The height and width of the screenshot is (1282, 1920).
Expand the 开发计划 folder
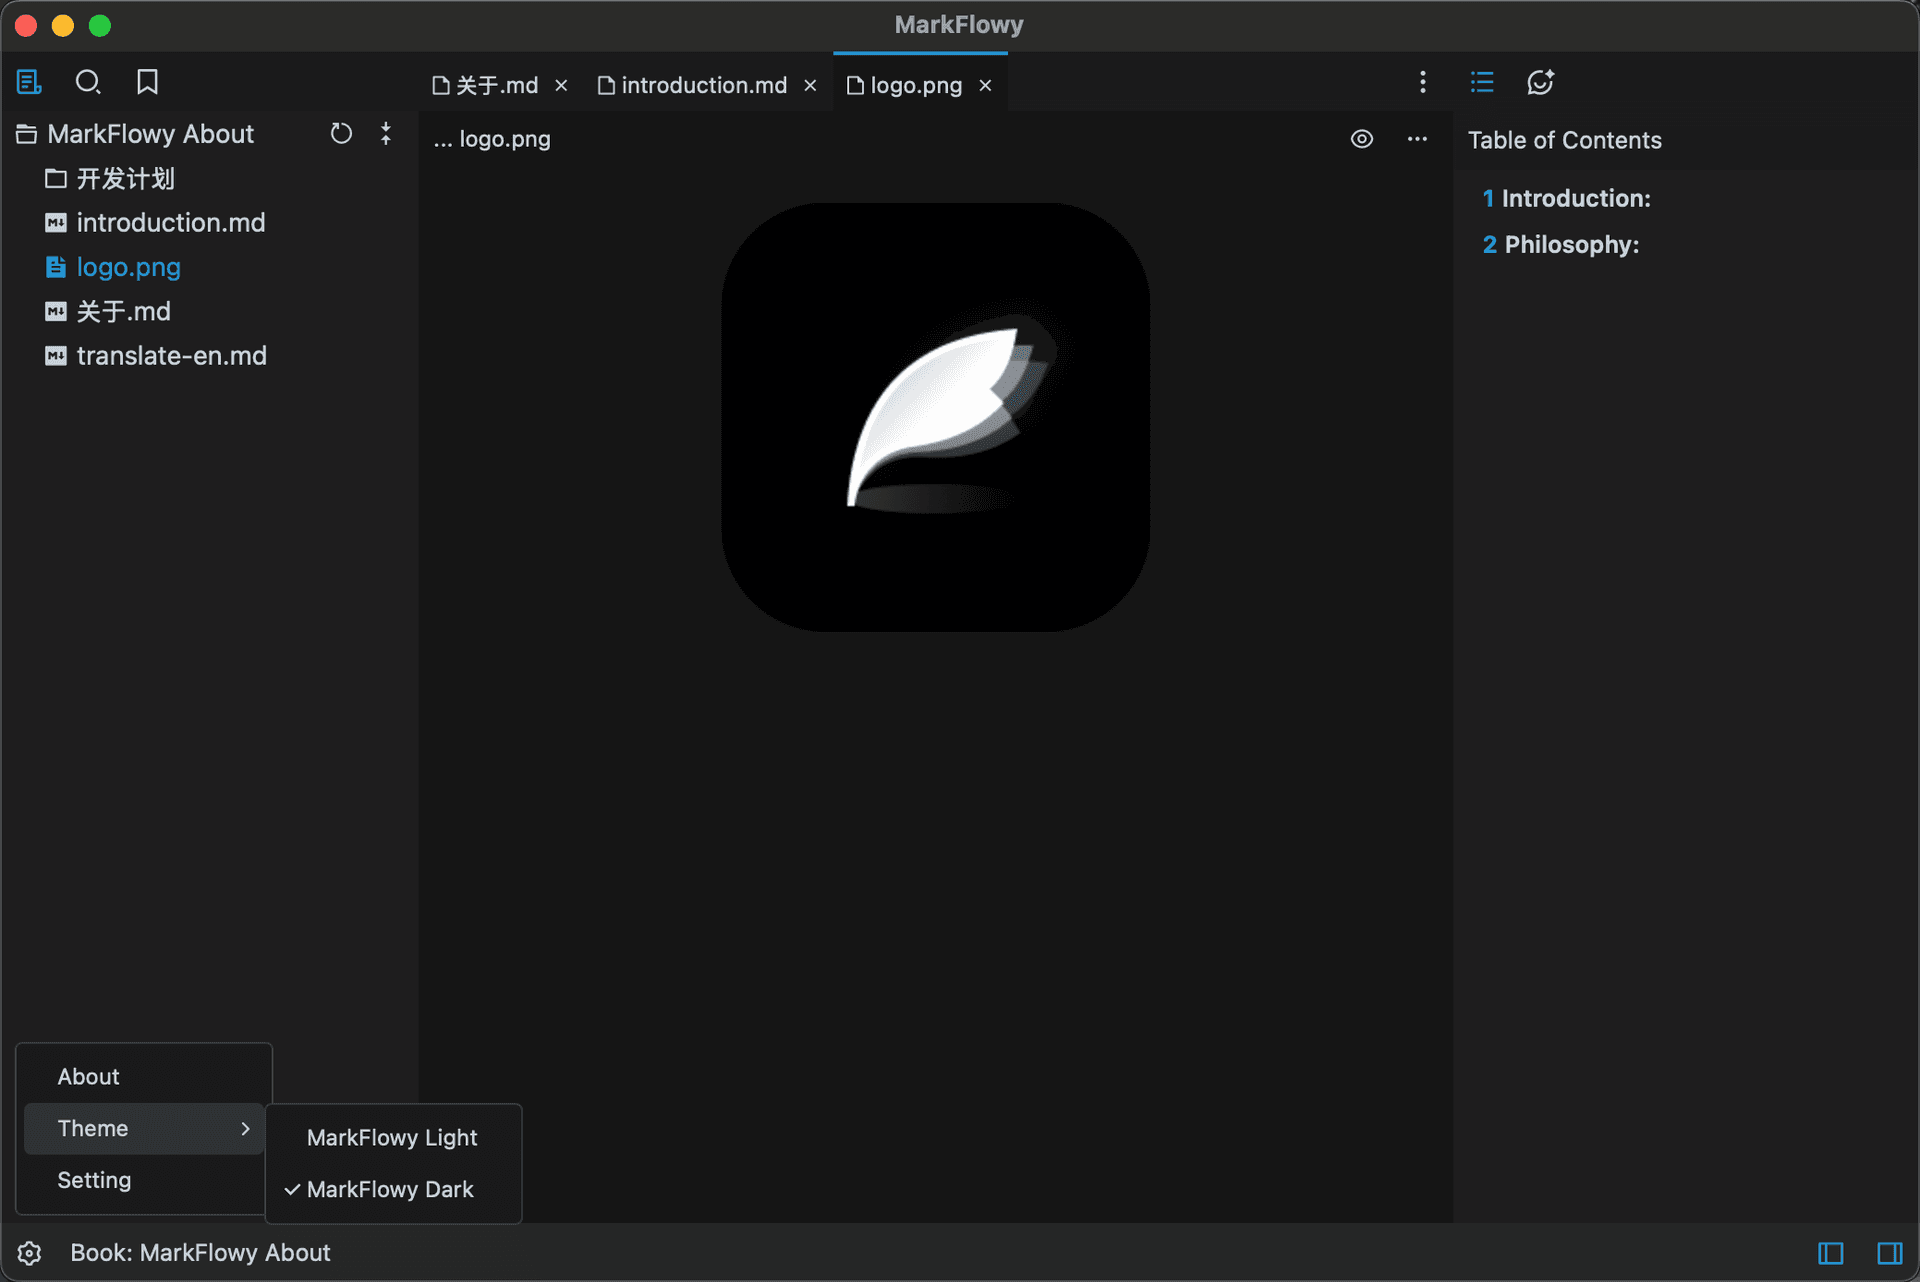(125, 179)
